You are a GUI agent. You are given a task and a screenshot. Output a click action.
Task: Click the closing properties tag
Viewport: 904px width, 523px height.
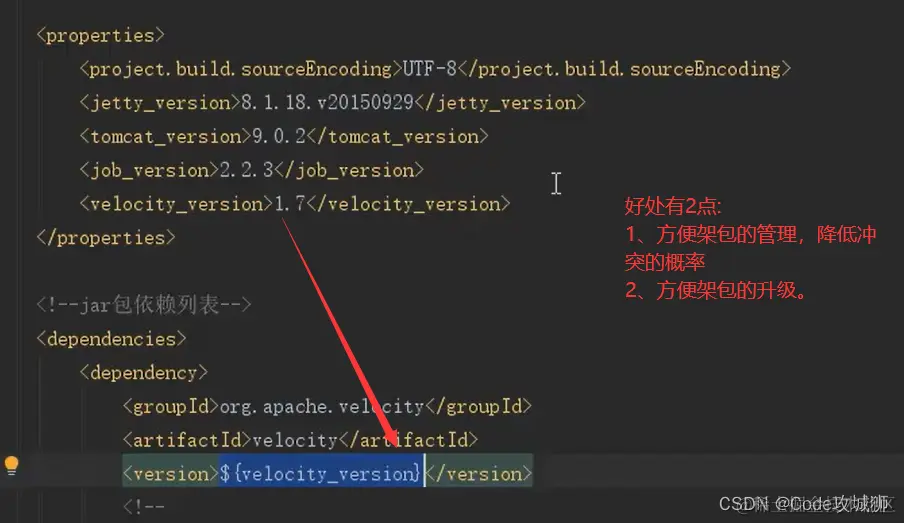click(x=106, y=238)
